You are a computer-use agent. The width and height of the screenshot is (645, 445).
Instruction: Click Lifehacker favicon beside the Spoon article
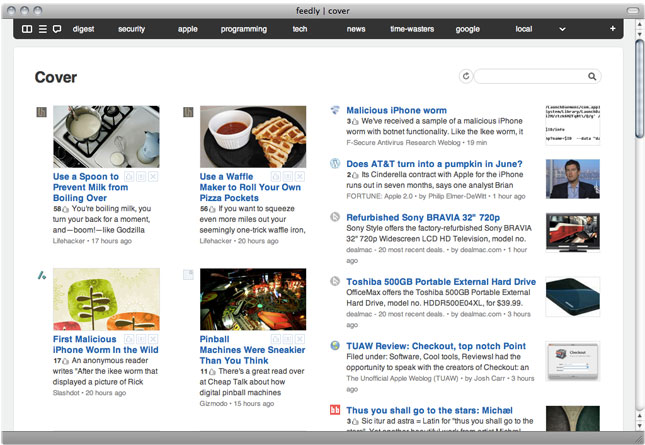click(42, 112)
